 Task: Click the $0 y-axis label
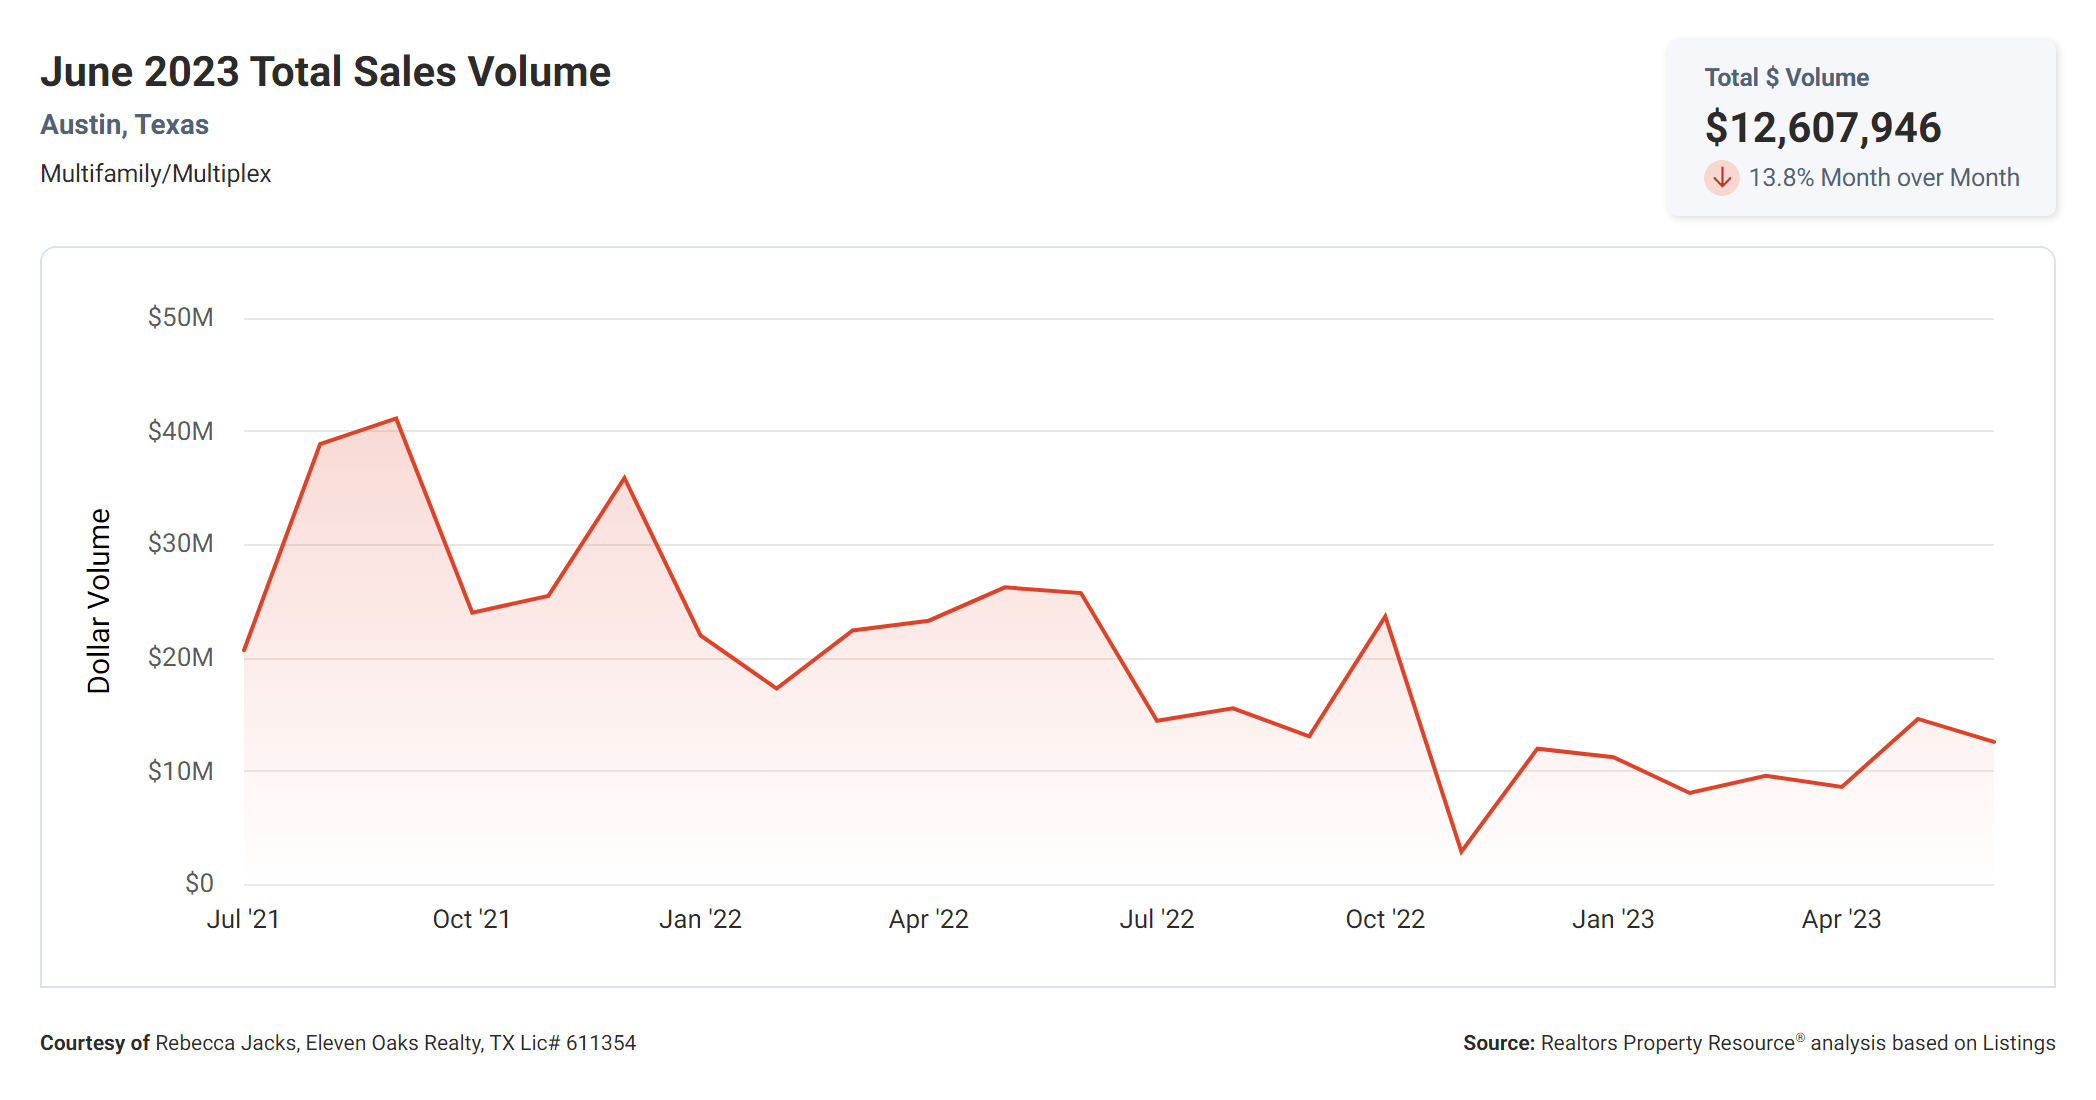[x=199, y=883]
